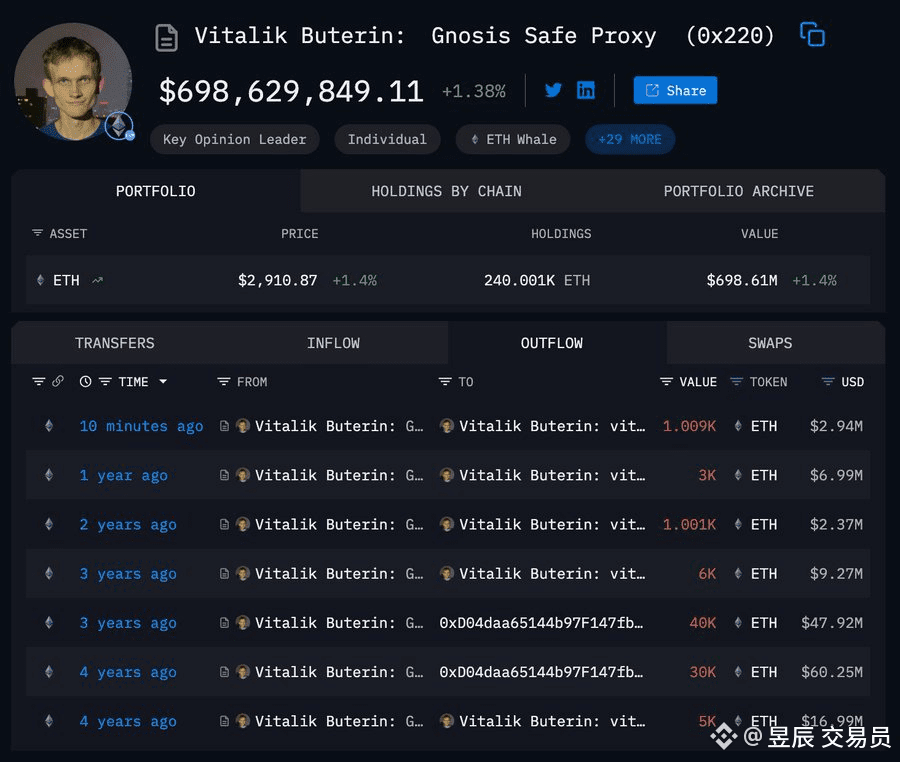
Task: Open the TO address in the $2.94M row
Action: click(x=552, y=426)
